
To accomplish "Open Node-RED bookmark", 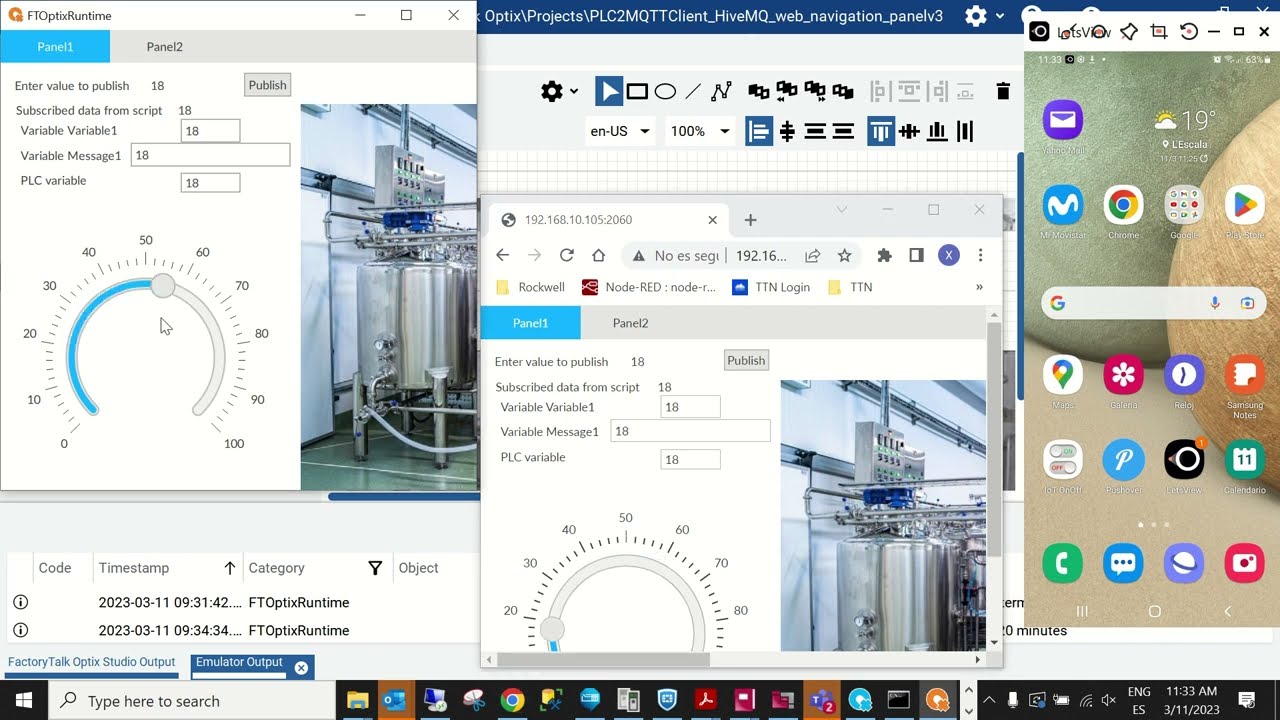I will tap(649, 287).
